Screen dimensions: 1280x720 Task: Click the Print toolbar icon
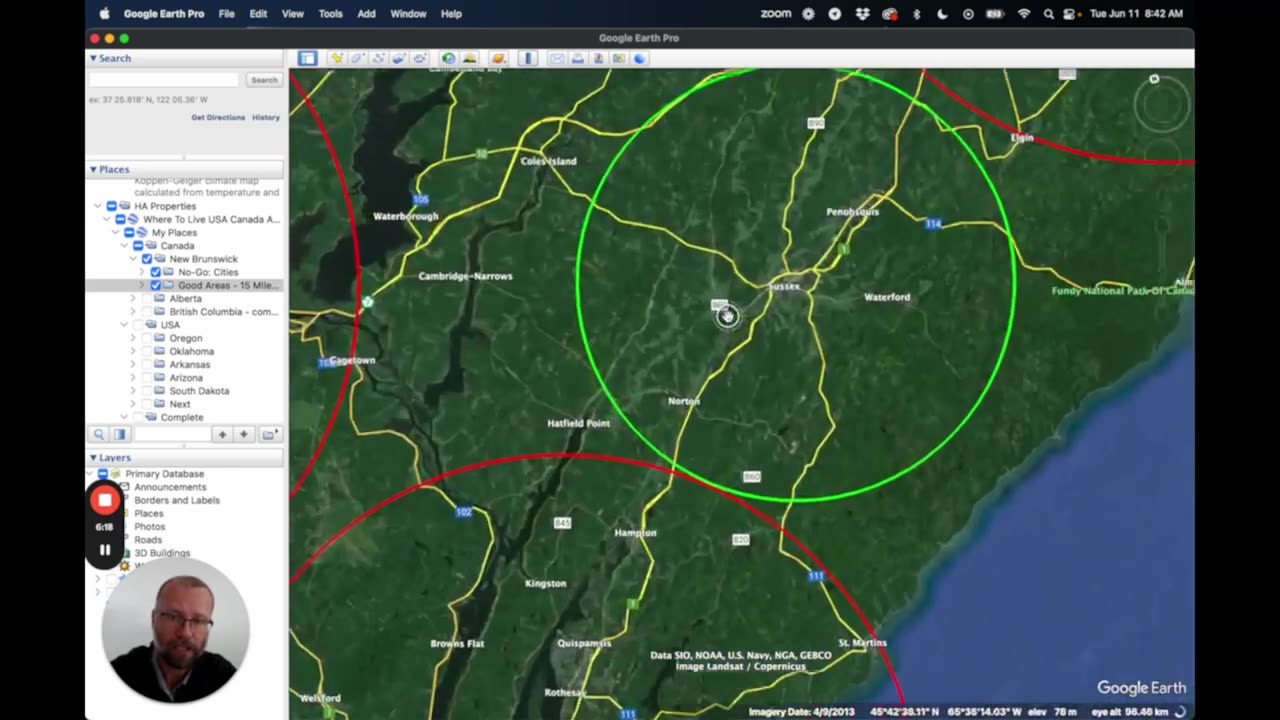point(578,58)
